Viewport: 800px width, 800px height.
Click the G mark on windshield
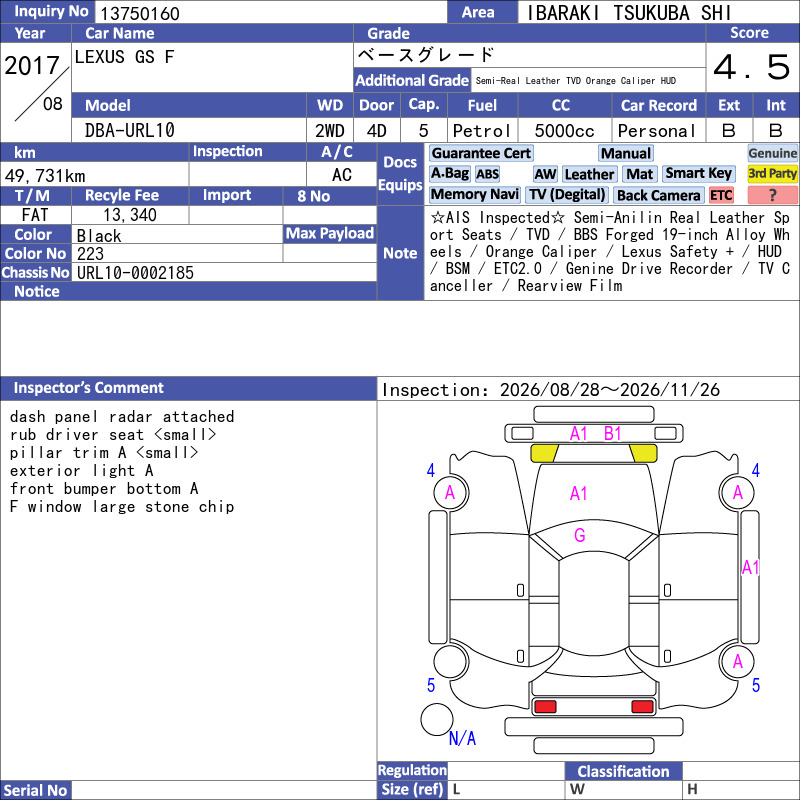pyautogui.click(x=580, y=535)
